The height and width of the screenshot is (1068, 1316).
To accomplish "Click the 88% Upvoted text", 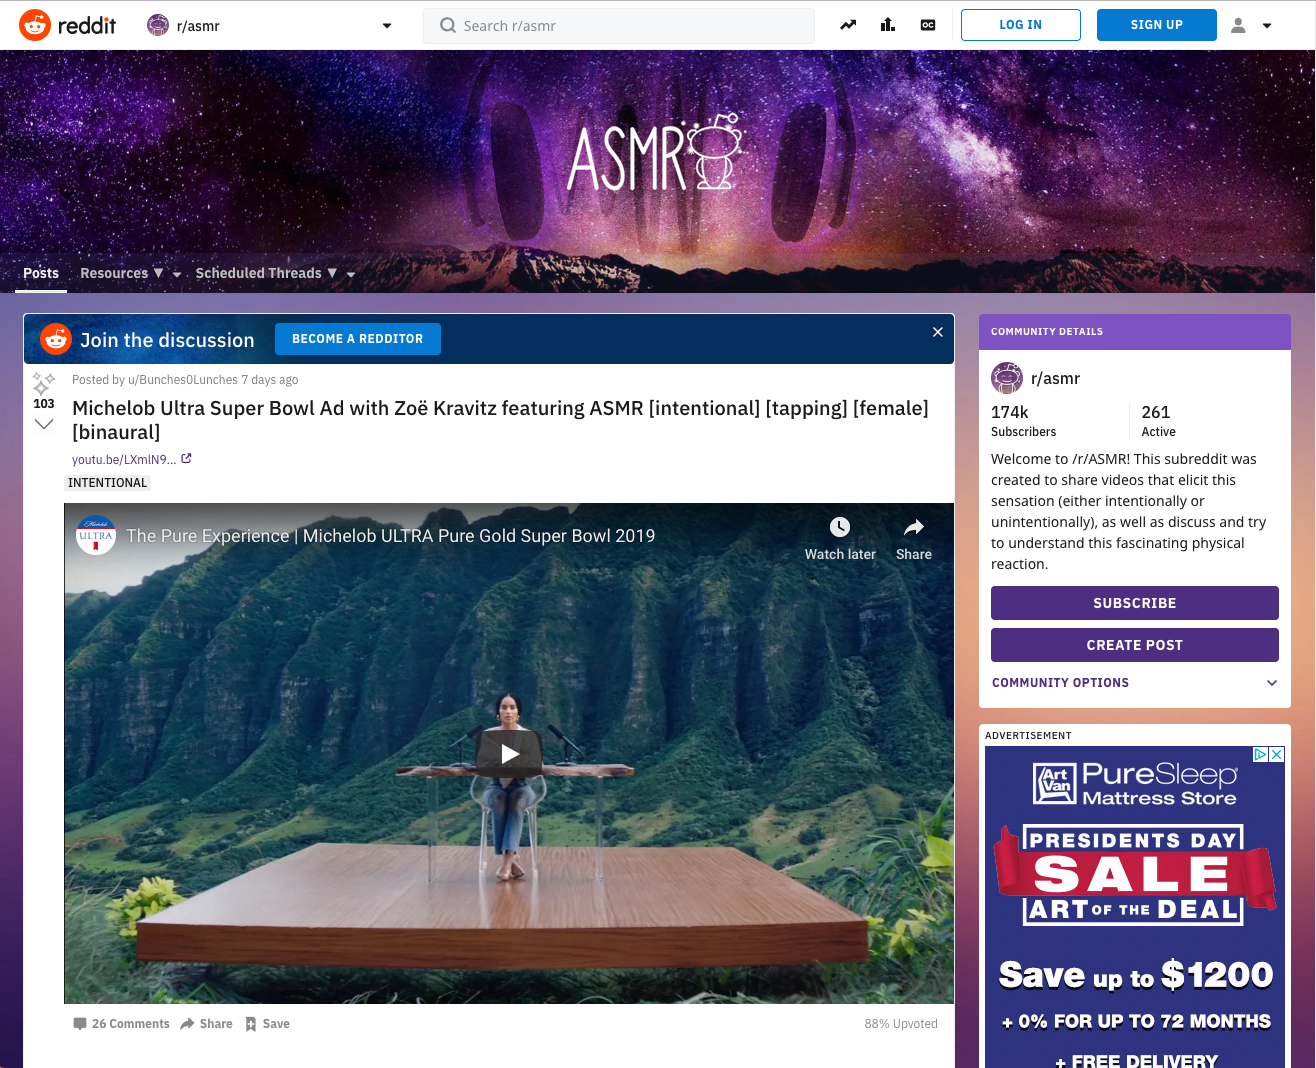I will pos(901,1024).
